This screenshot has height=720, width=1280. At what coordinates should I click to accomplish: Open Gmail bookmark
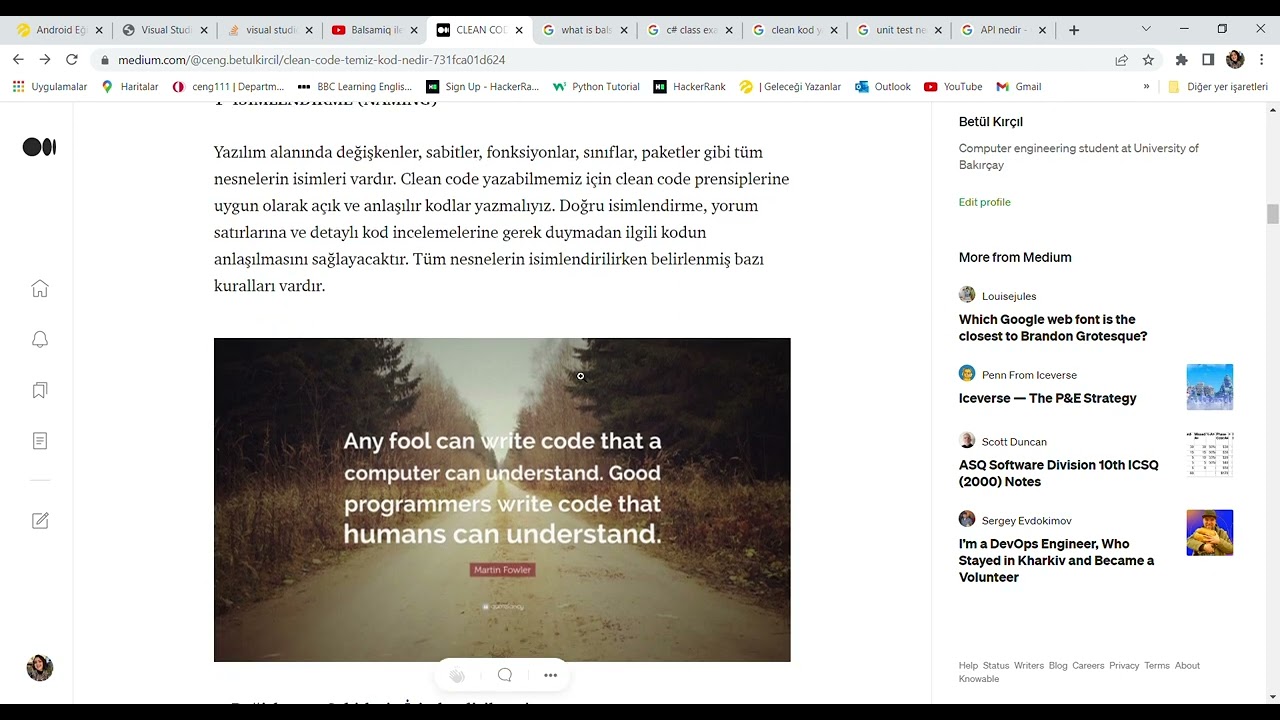[x=1019, y=87]
